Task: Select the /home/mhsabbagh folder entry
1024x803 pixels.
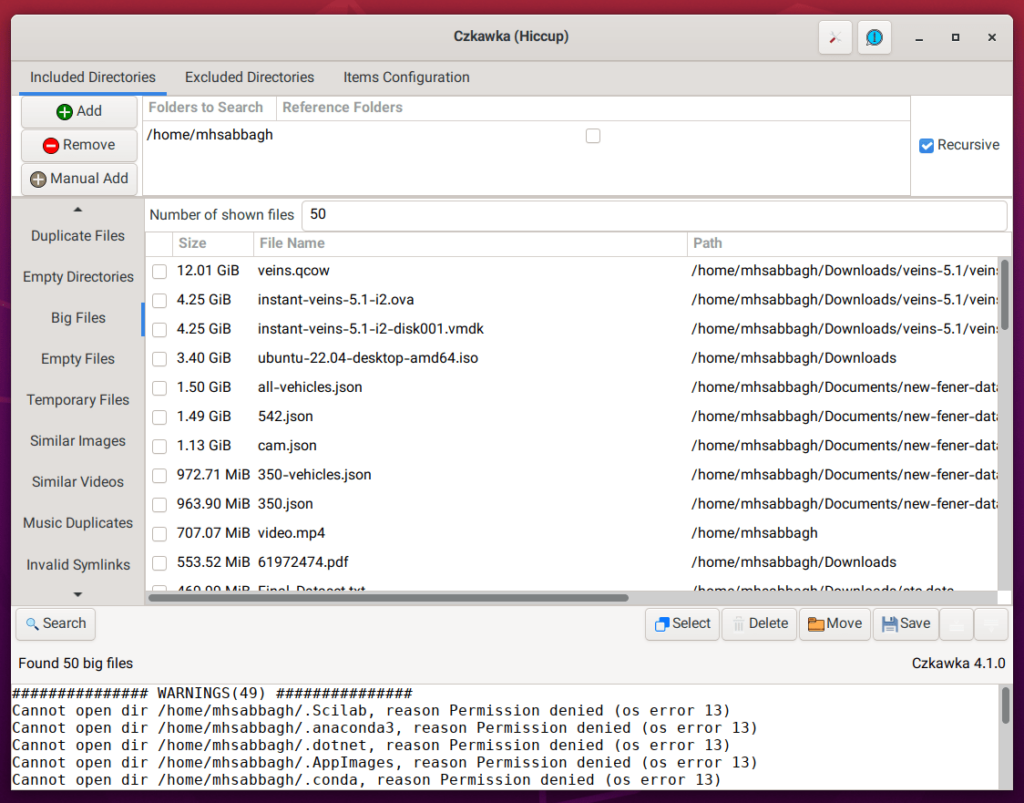Action: pyautogui.click(x=210, y=135)
